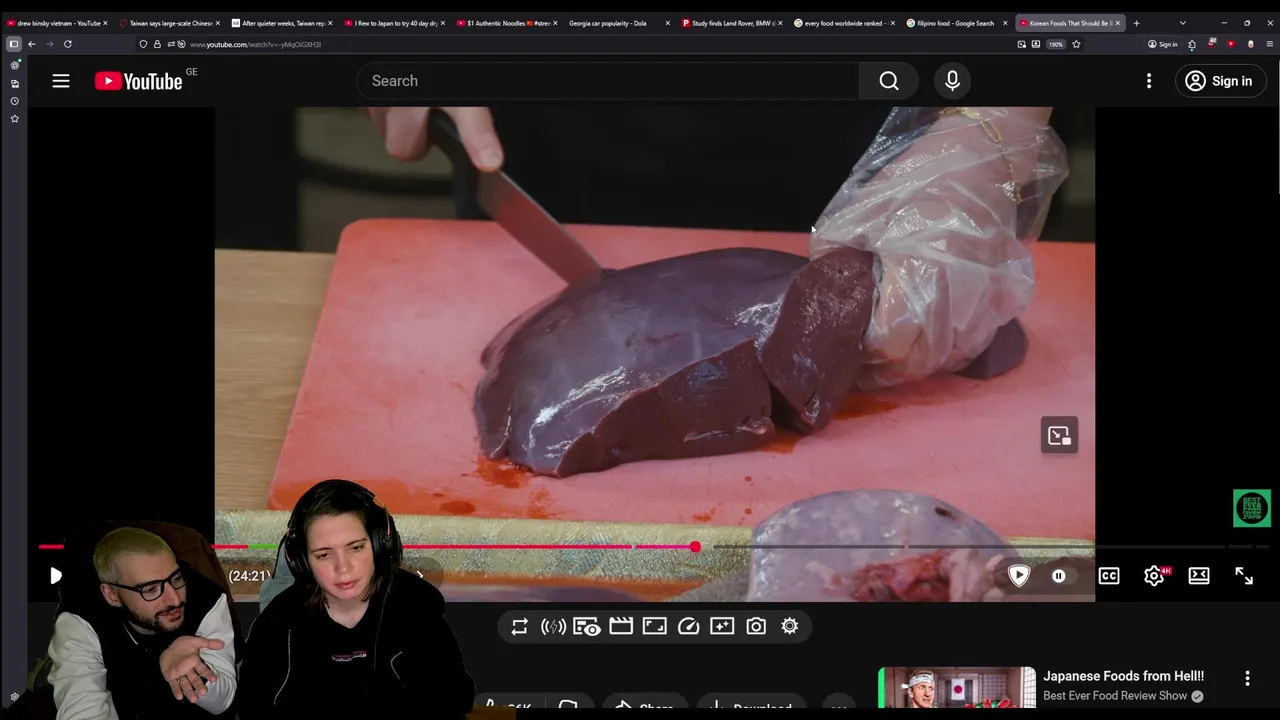
Task: Take a screenshot with camera icon
Action: point(756,626)
